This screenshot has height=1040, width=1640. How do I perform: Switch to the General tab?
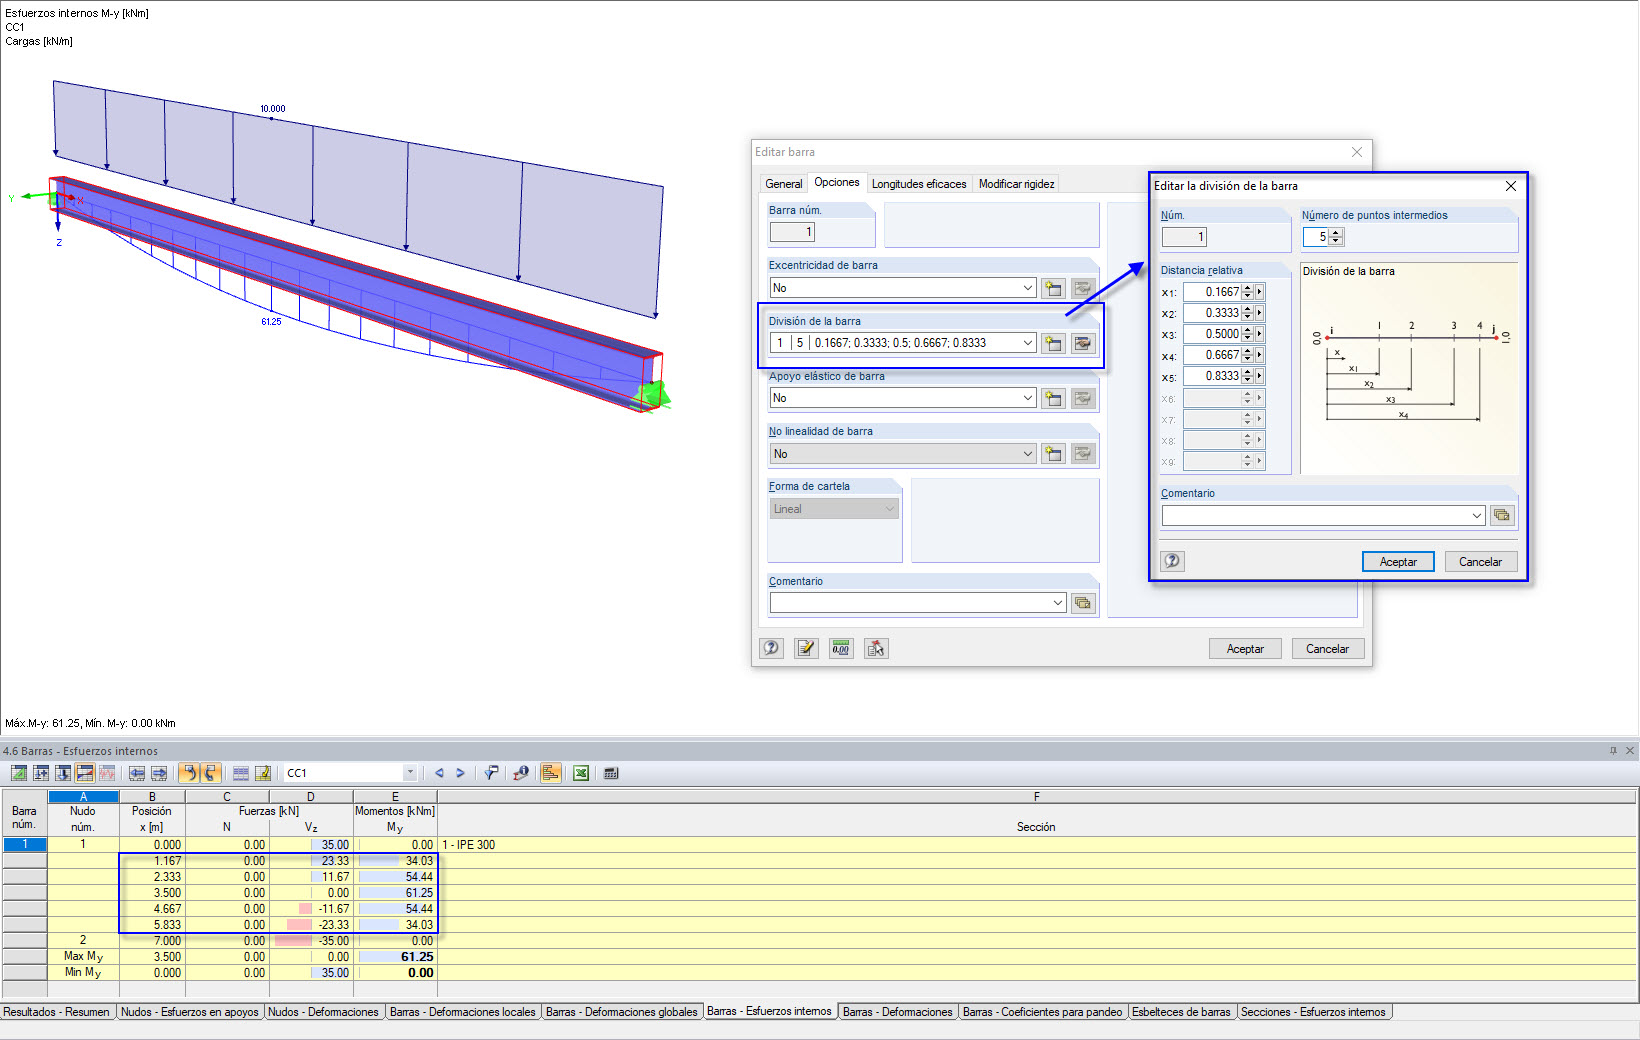784,184
